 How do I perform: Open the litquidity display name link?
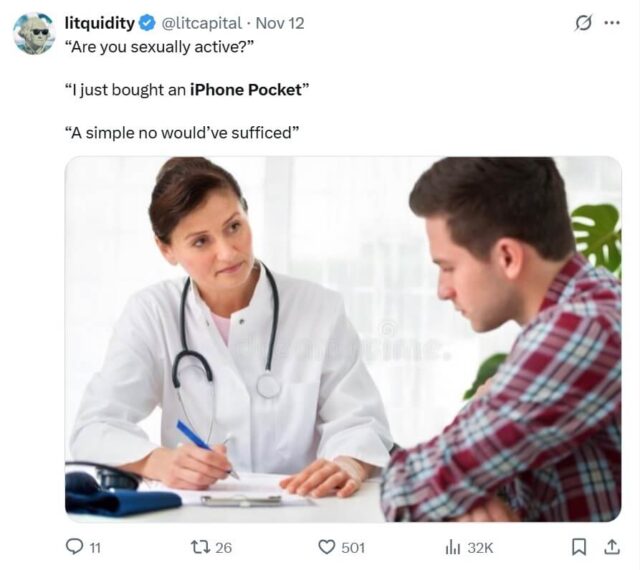[x=100, y=23]
